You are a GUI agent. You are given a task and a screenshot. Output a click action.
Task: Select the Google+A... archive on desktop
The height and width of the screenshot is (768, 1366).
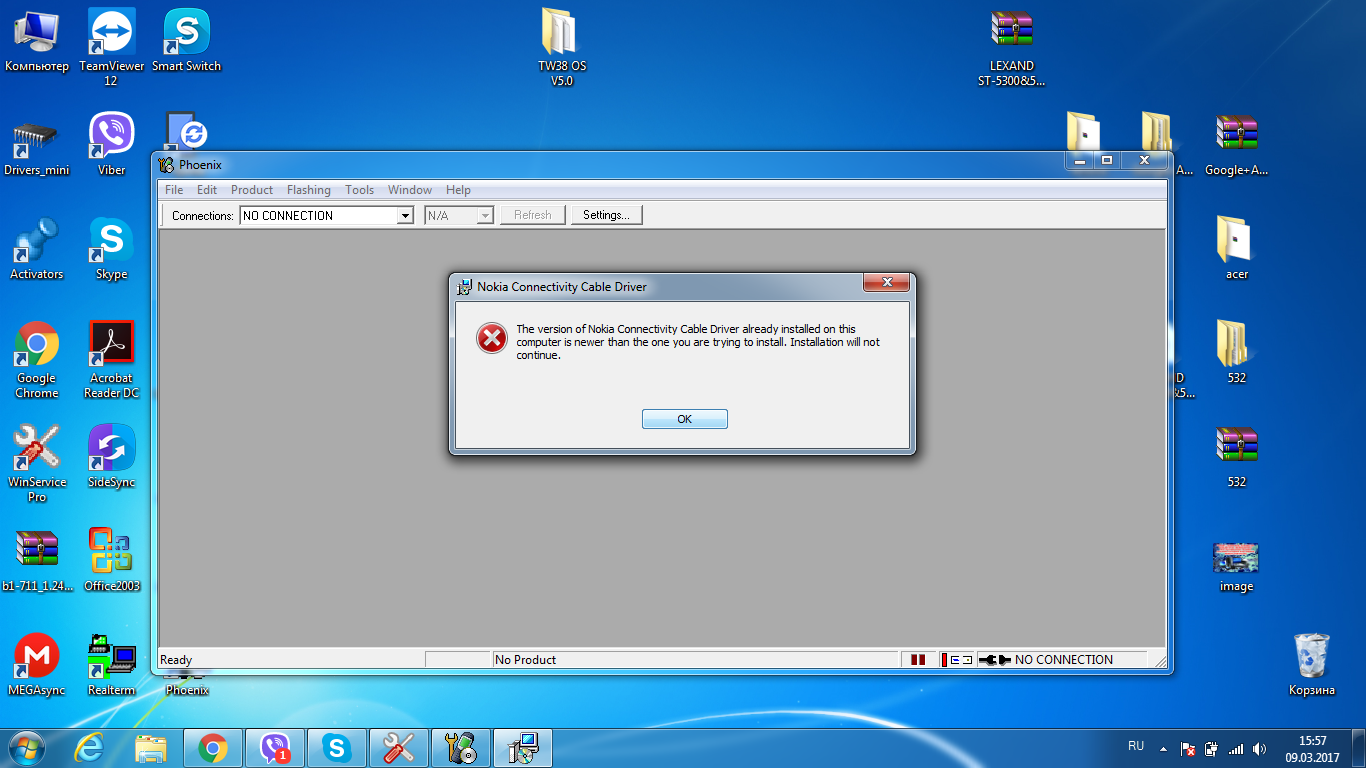pos(1236,146)
